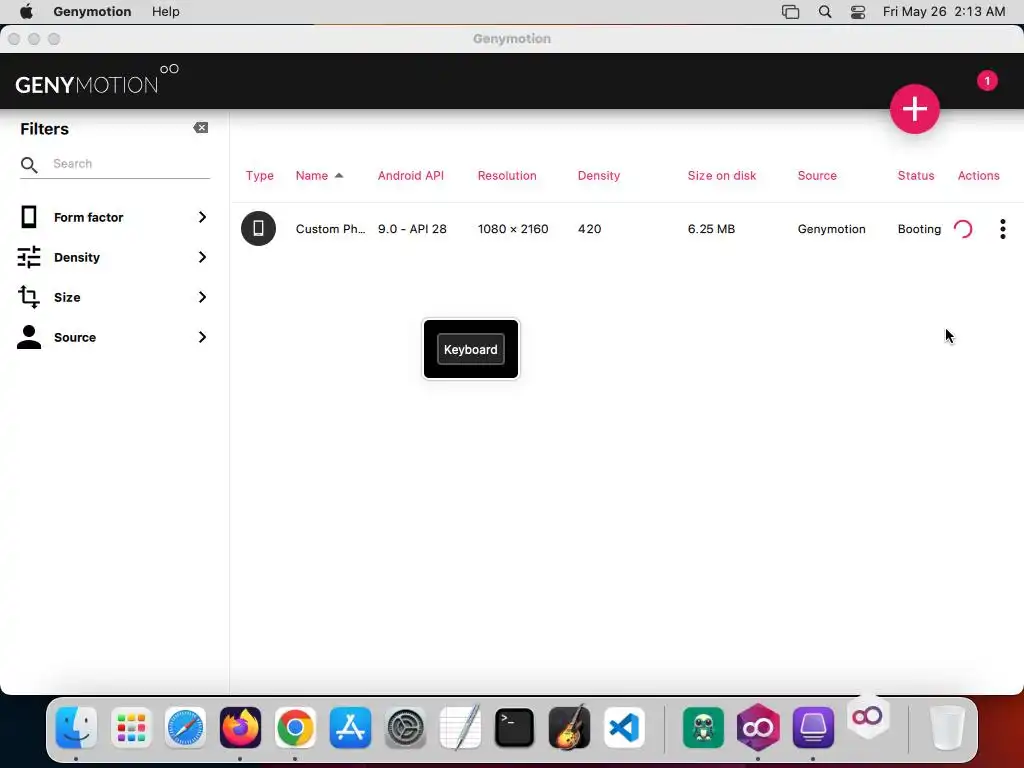Open Visual Studio Code from the dock
The height and width of the screenshot is (768, 1024).
coord(624,728)
